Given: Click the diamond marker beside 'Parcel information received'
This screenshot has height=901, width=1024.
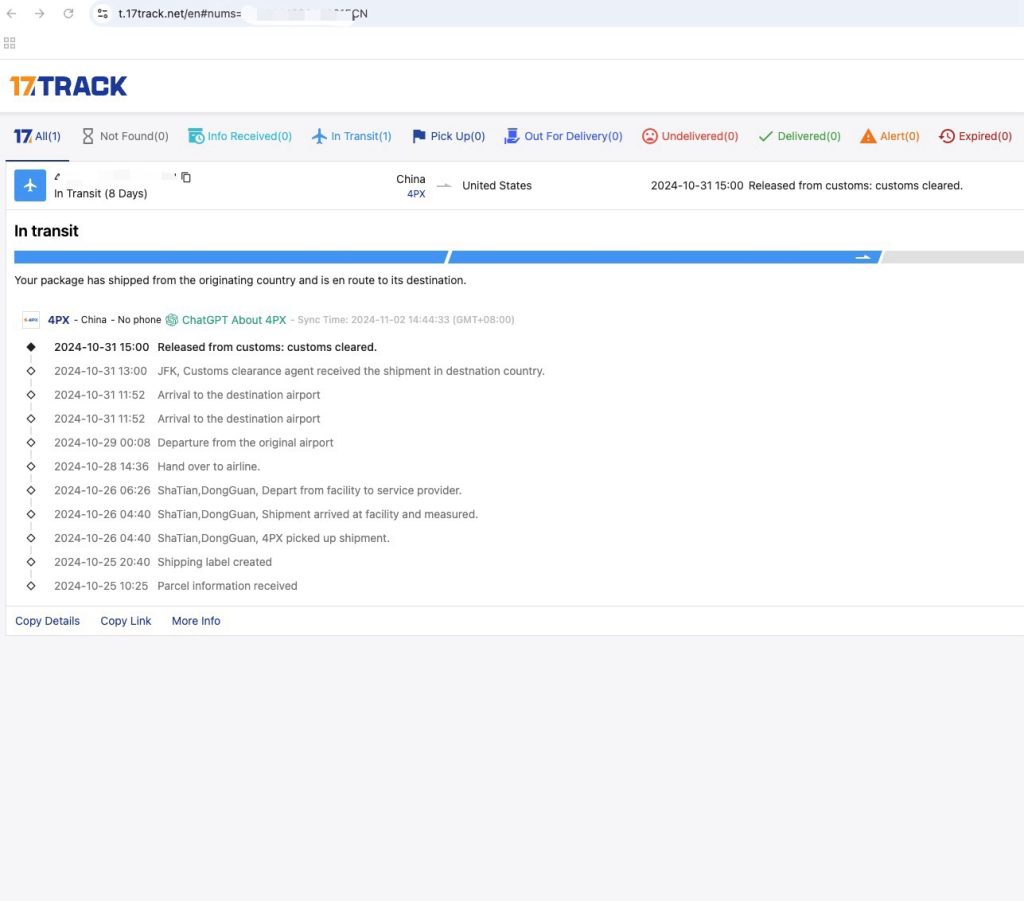Looking at the screenshot, I should click(31, 586).
